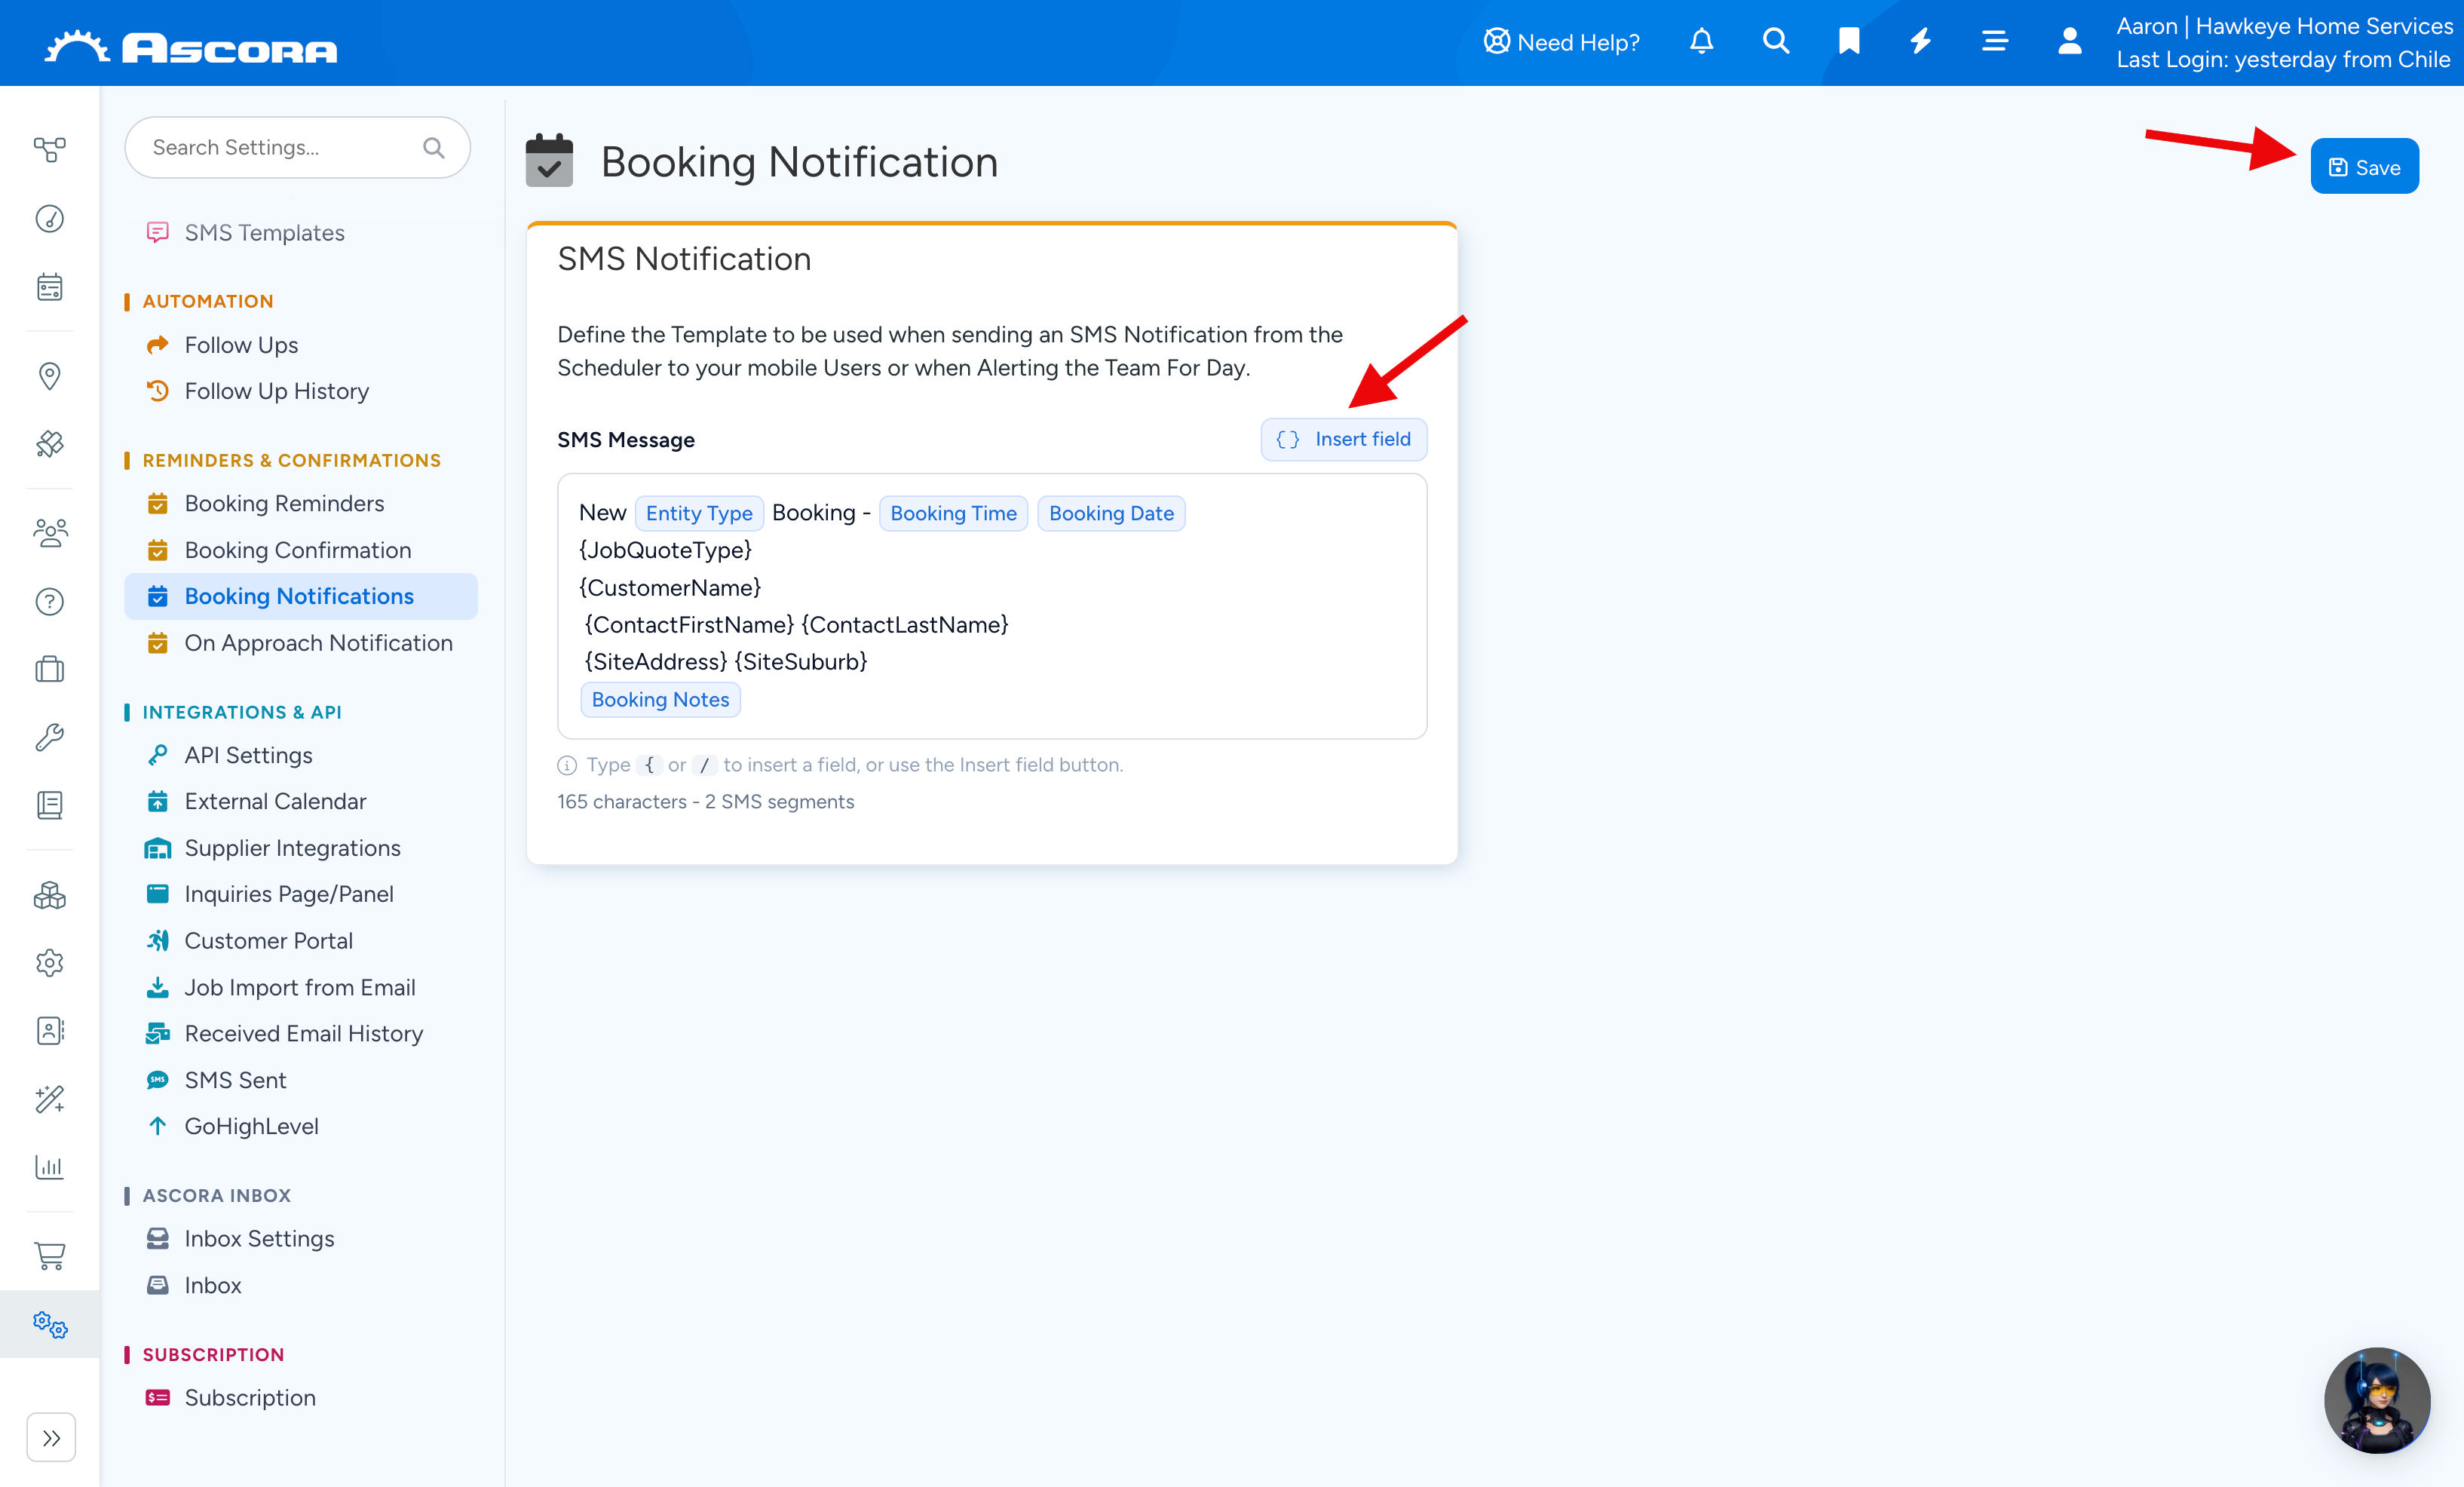Open briefcase jobs icon in left rail
The height and width of the screenshot is (1487, 2464).
point(49,669)
